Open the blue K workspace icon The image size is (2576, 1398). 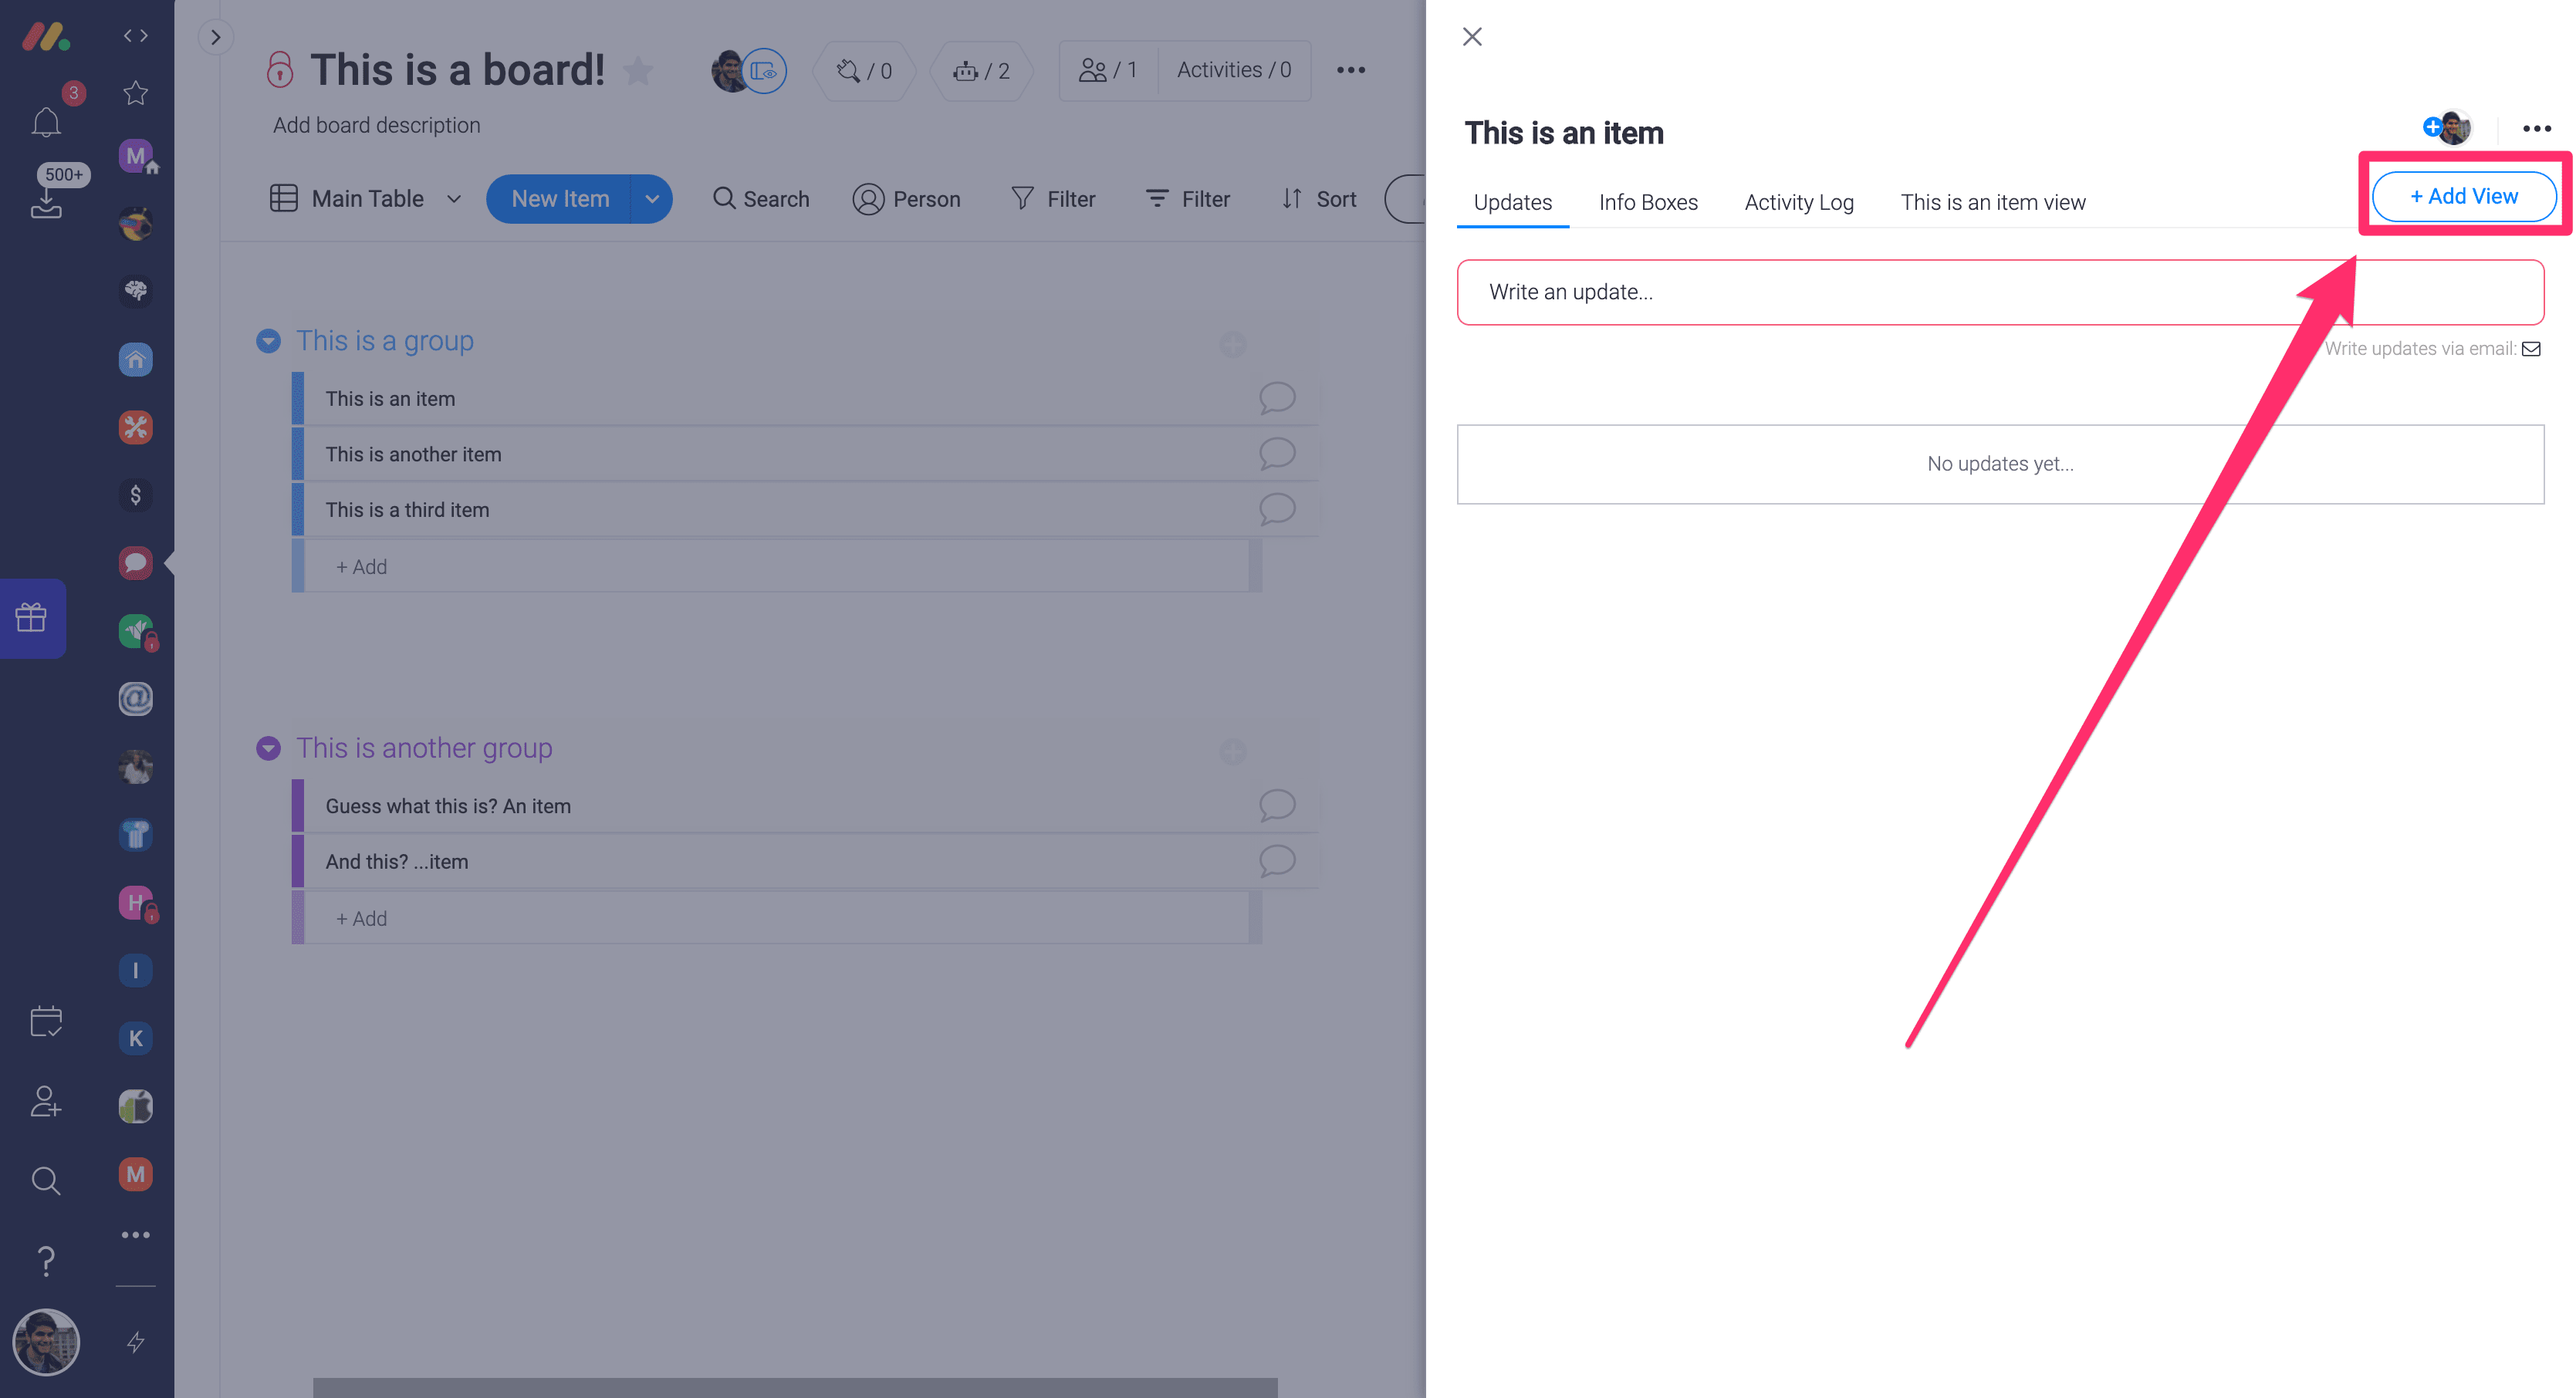click(136, 1038)
